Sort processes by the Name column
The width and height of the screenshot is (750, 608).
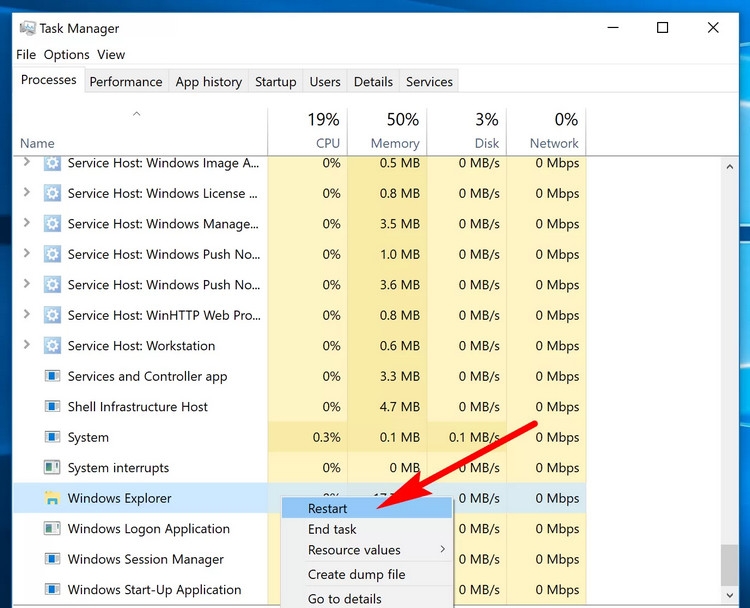tap(140, 132)
